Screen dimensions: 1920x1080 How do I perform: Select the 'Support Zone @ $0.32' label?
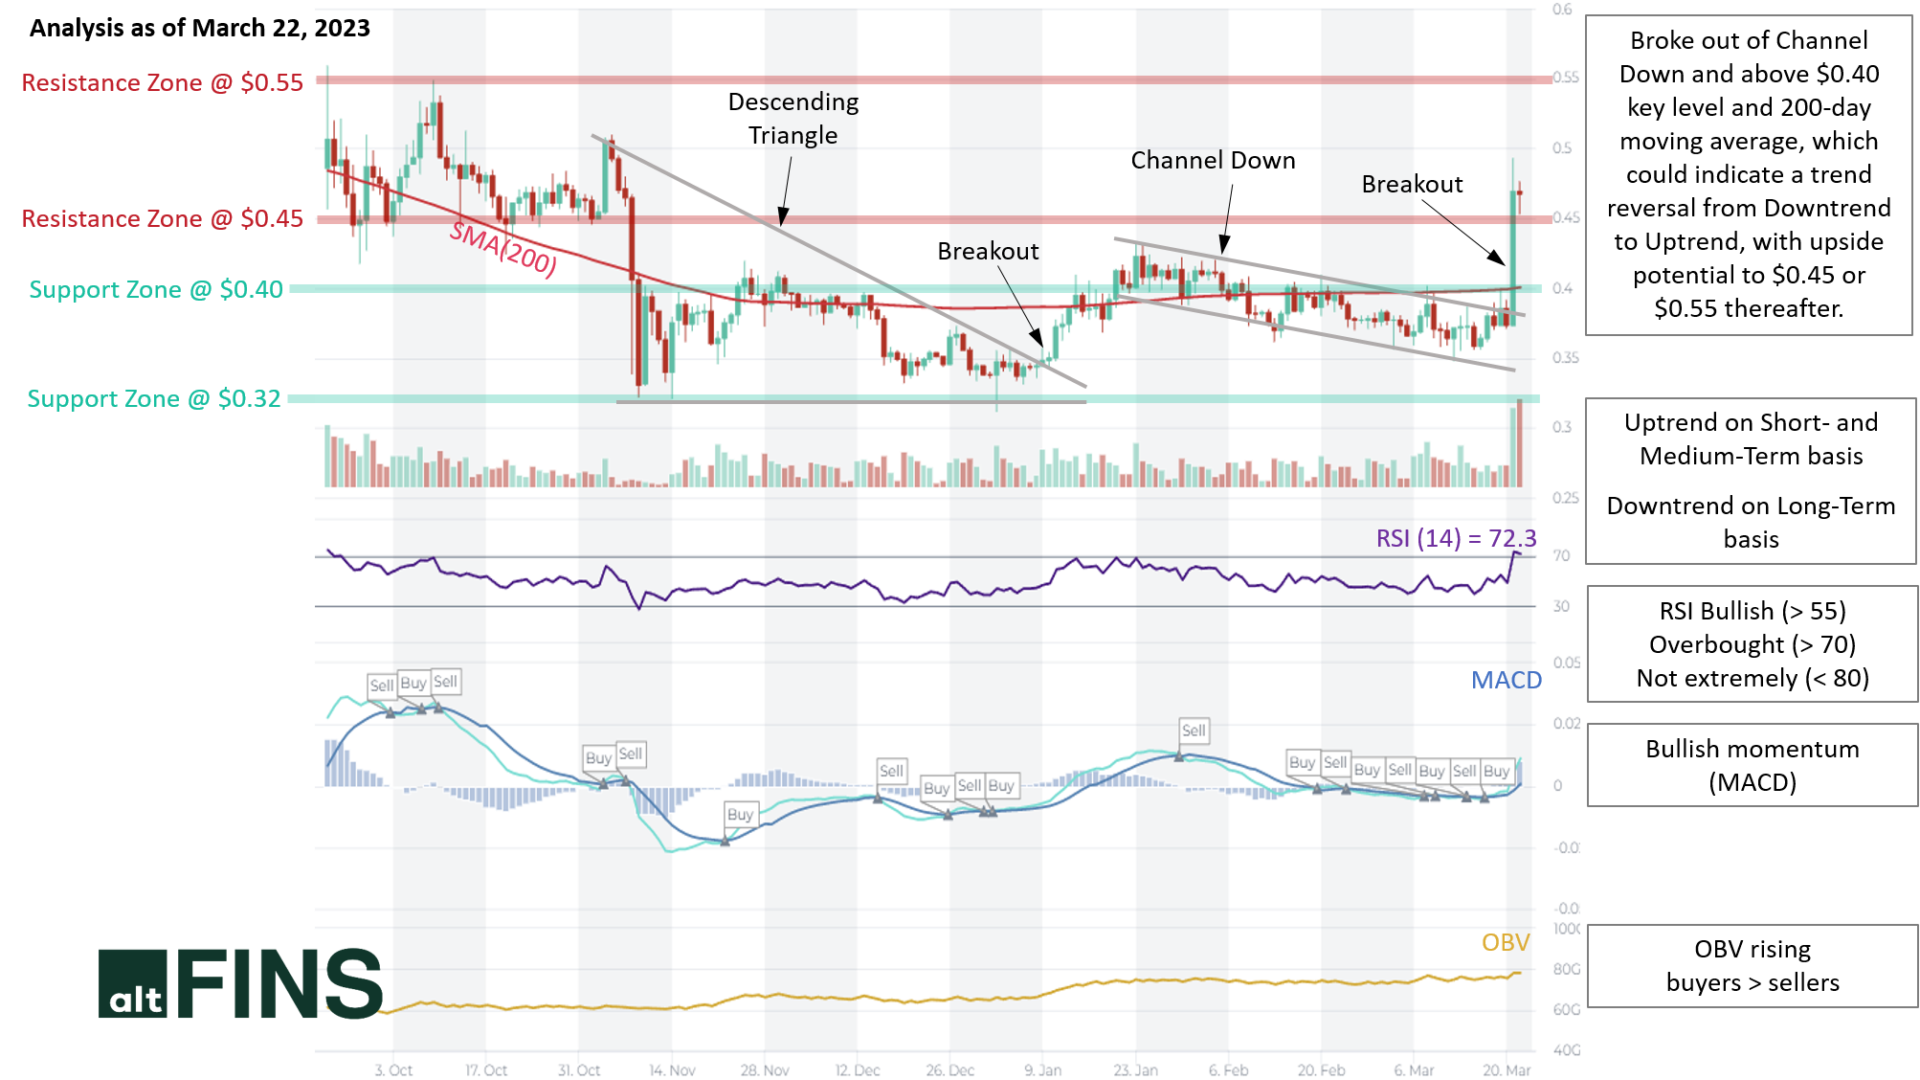coord(154,399)
